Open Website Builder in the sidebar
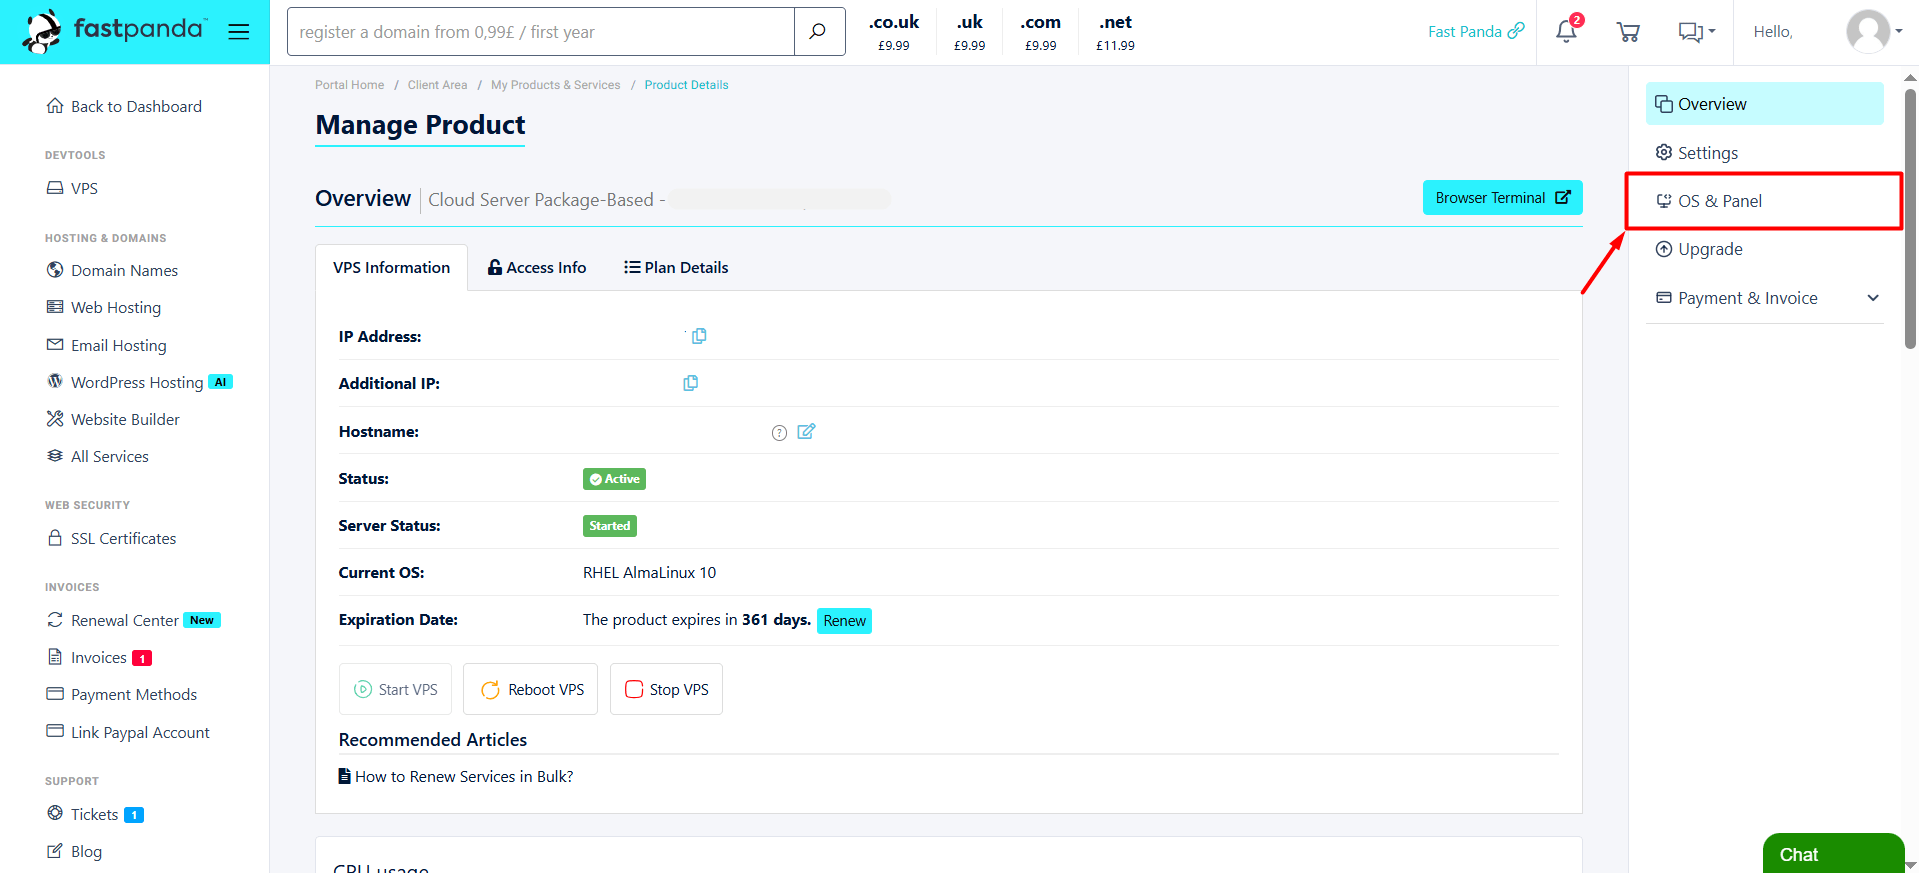 [x=113, y=419]
